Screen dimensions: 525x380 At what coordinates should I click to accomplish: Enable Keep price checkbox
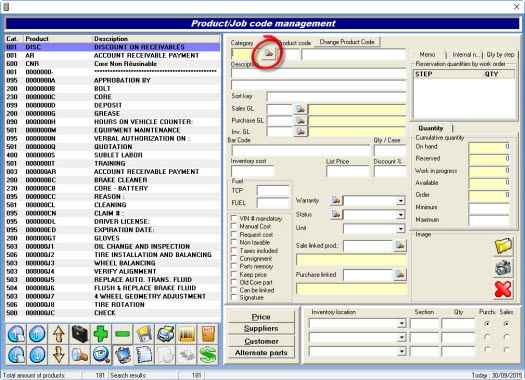pyautogui.click(x=234, y=274)
